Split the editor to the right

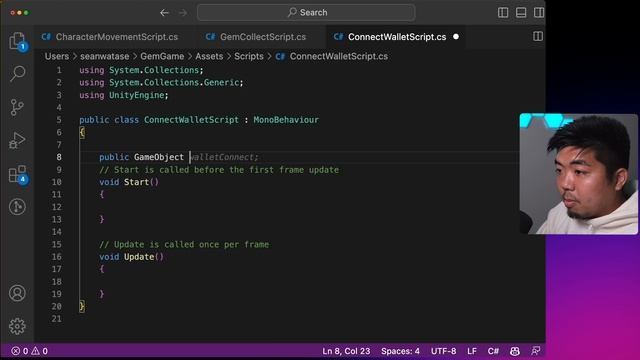(x=538, y=36)
